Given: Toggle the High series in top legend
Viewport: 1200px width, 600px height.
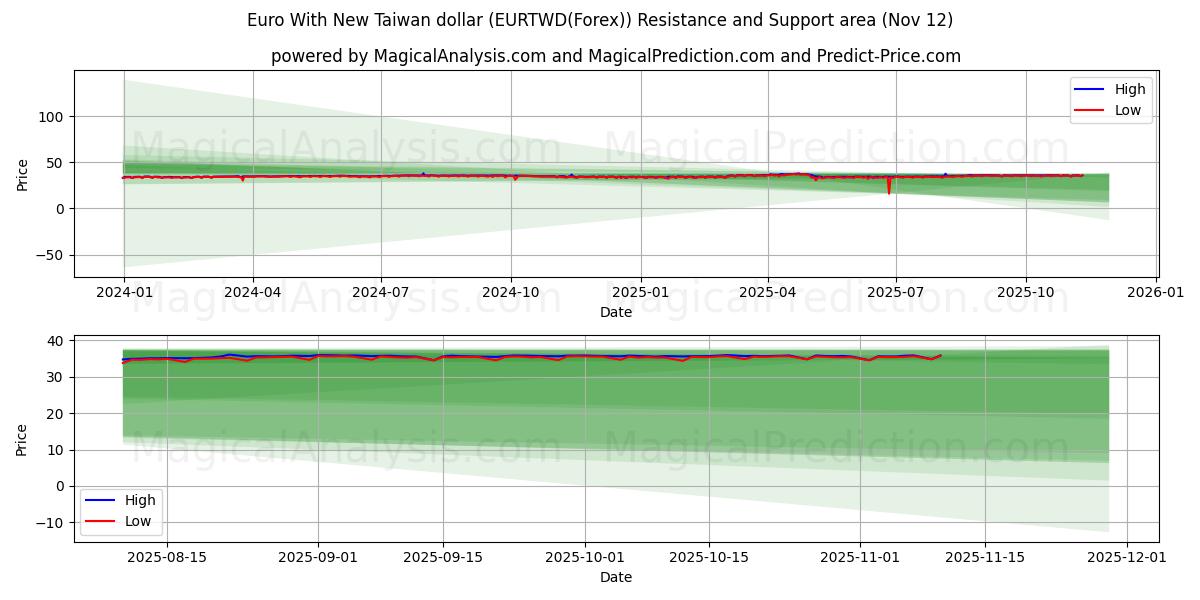Looking at the screenshot, I should [x=1122, y=89].
